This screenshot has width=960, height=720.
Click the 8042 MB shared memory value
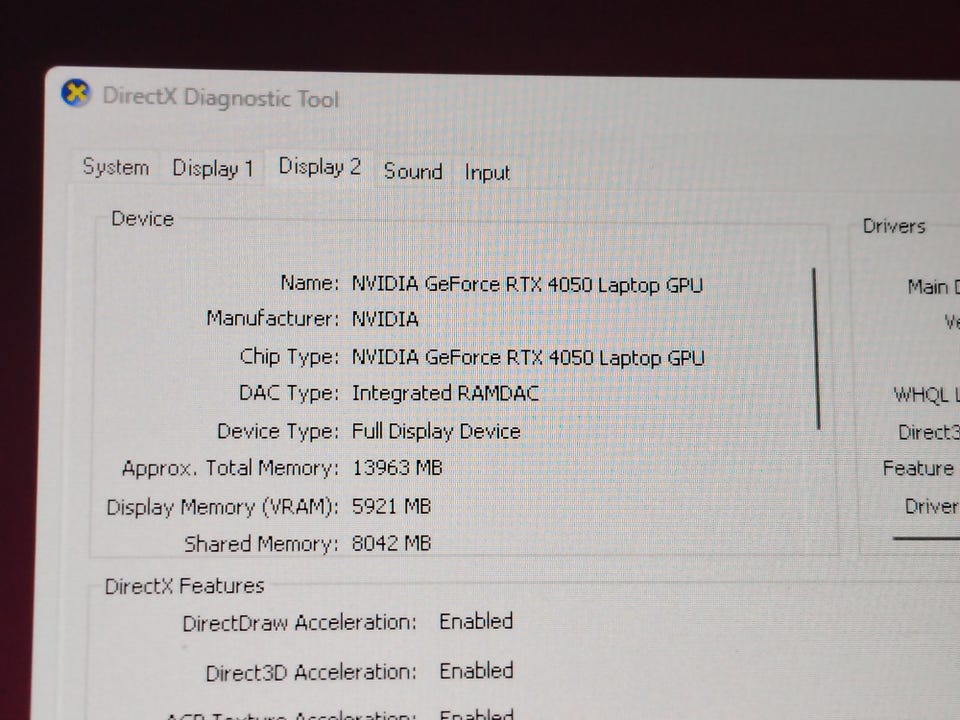(x=391, y=543)
